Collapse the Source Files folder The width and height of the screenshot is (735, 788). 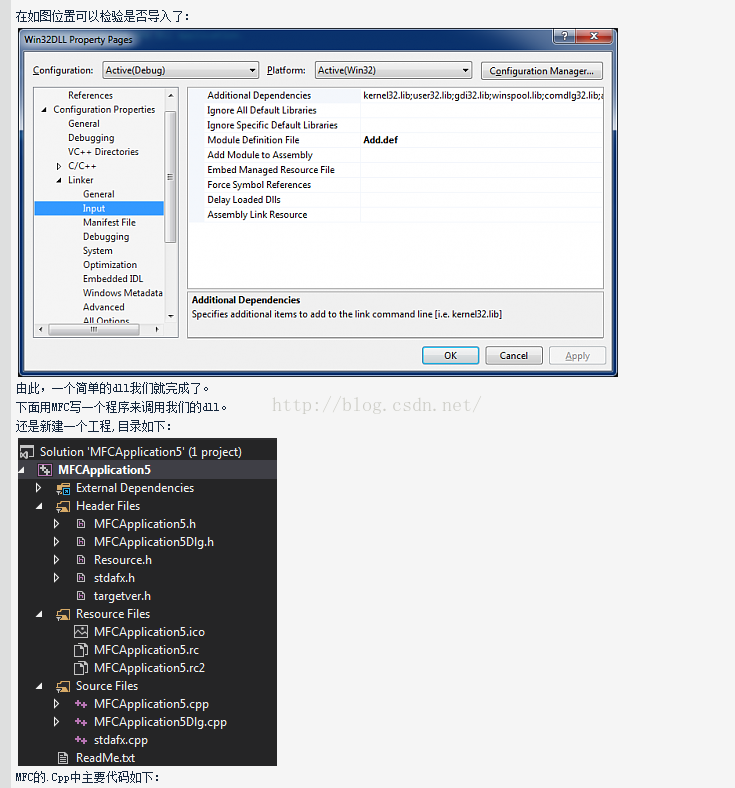(x=39, y=686)
